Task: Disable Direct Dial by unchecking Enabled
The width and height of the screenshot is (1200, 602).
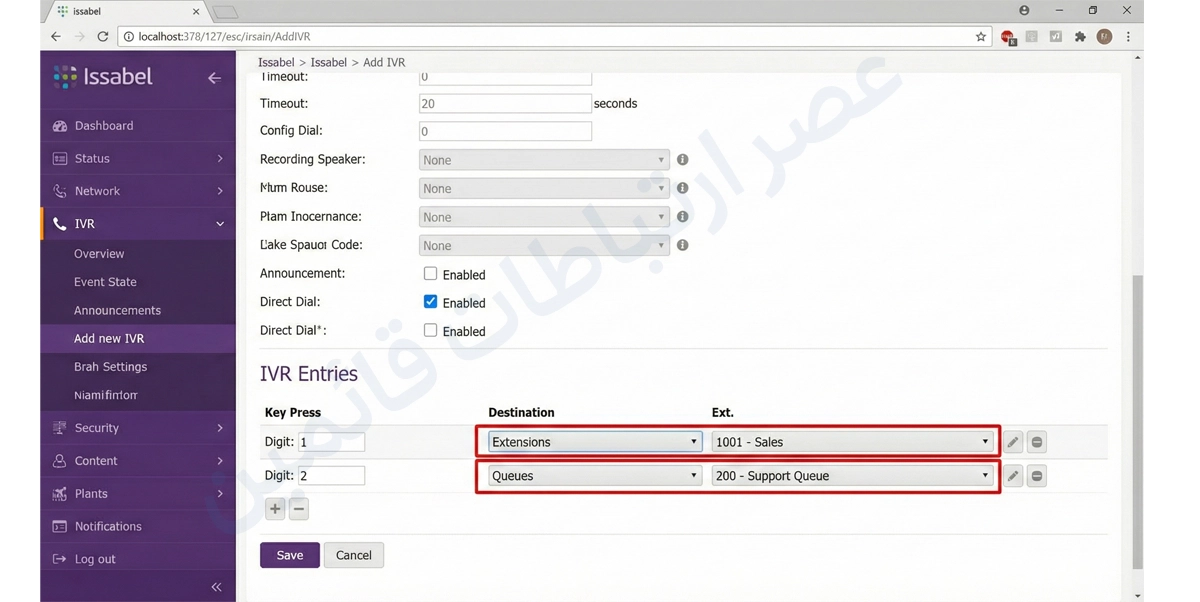Action: pyautogui.click(x=429, y=301)
